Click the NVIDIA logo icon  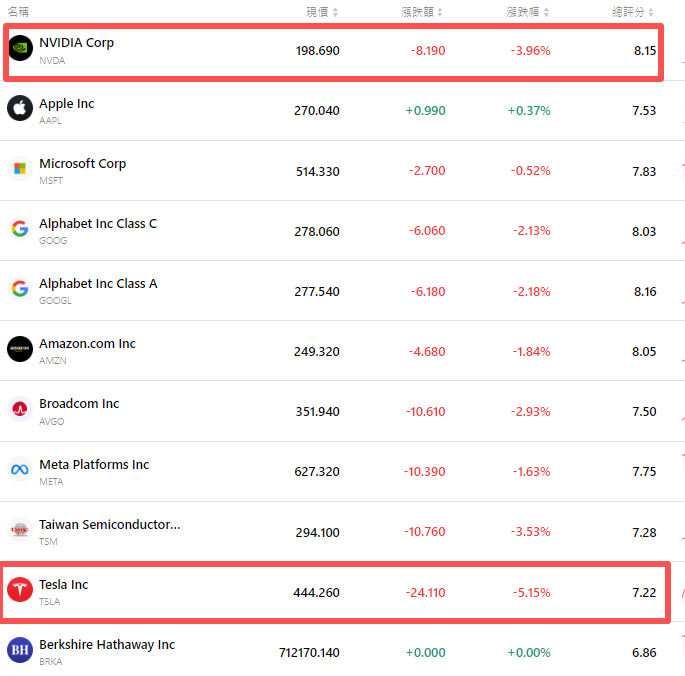(x=20, y=48)
